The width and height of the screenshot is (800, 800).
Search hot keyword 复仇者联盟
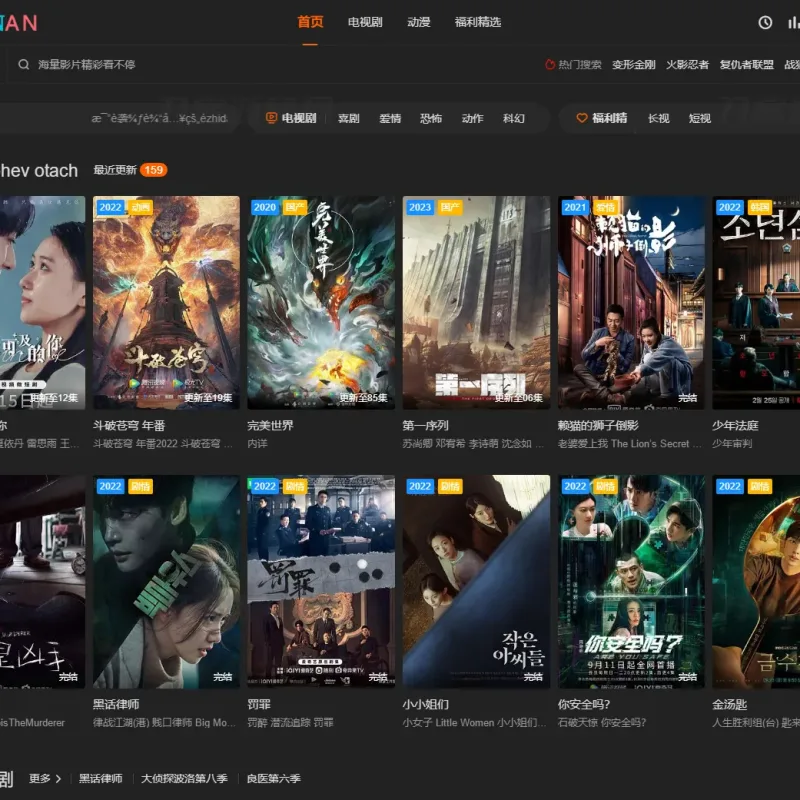pyautogui.click(x=746, y=65)
